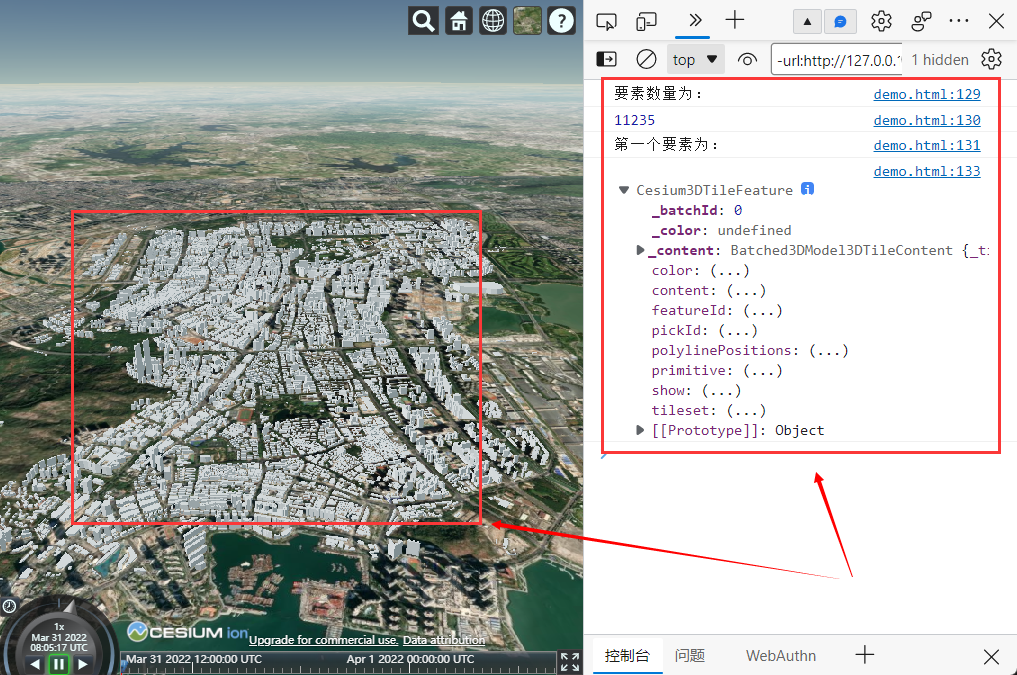Activate the DevTools inspect element tool
Viewport: 1017px width, 675px height.
(x=606, y=20)
